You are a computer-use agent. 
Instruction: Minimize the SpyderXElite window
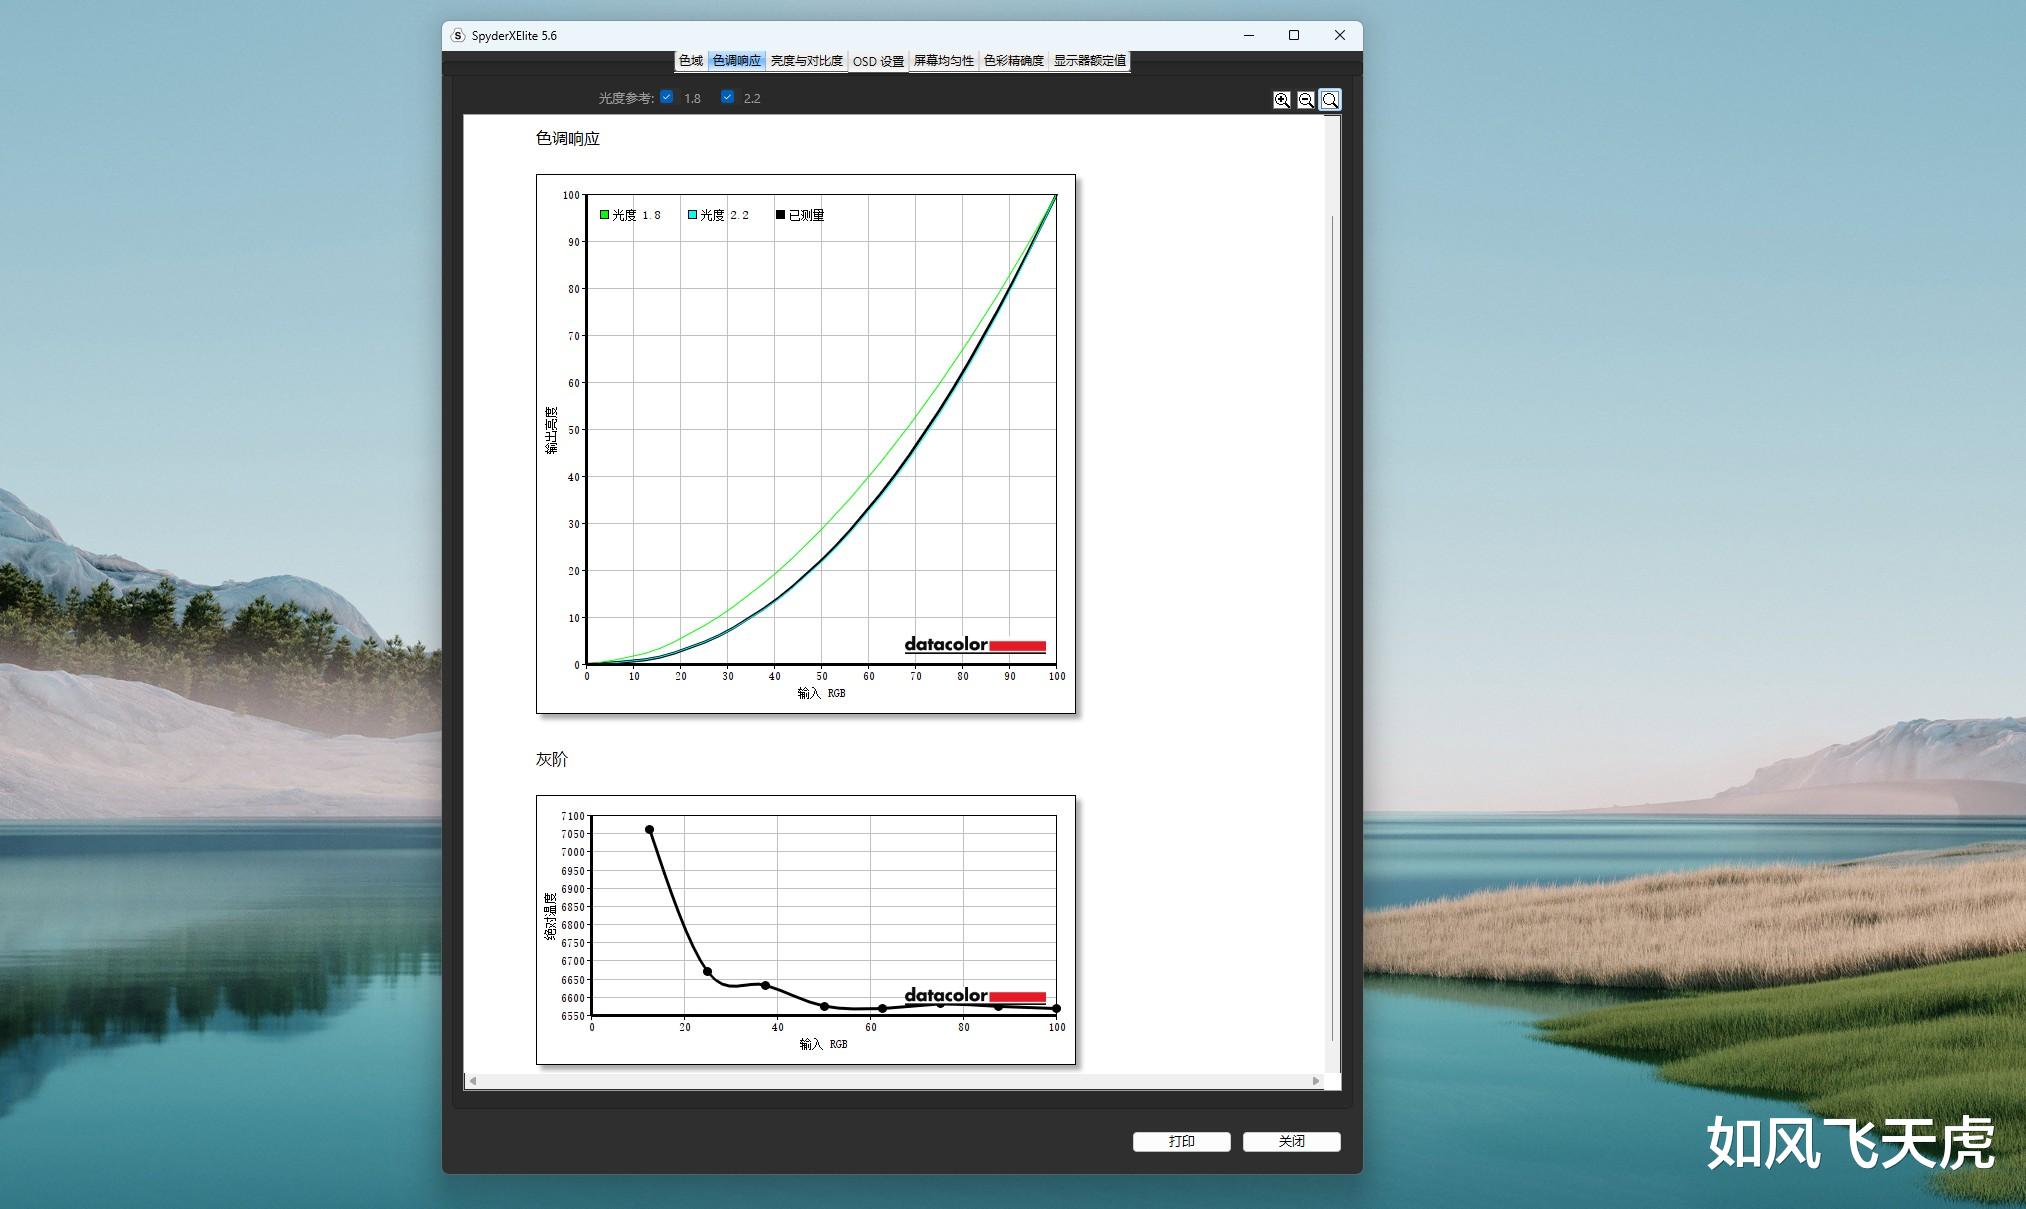1249,35
